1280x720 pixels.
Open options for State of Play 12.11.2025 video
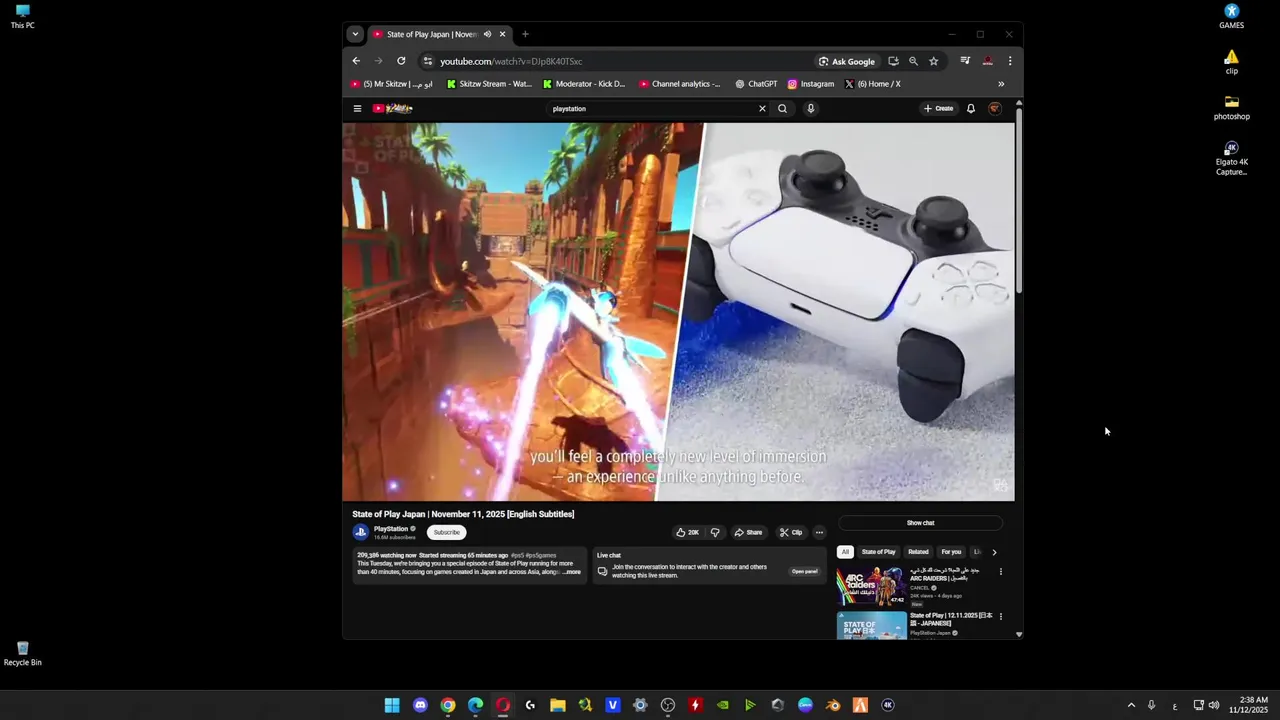(x=1001, y=616)
